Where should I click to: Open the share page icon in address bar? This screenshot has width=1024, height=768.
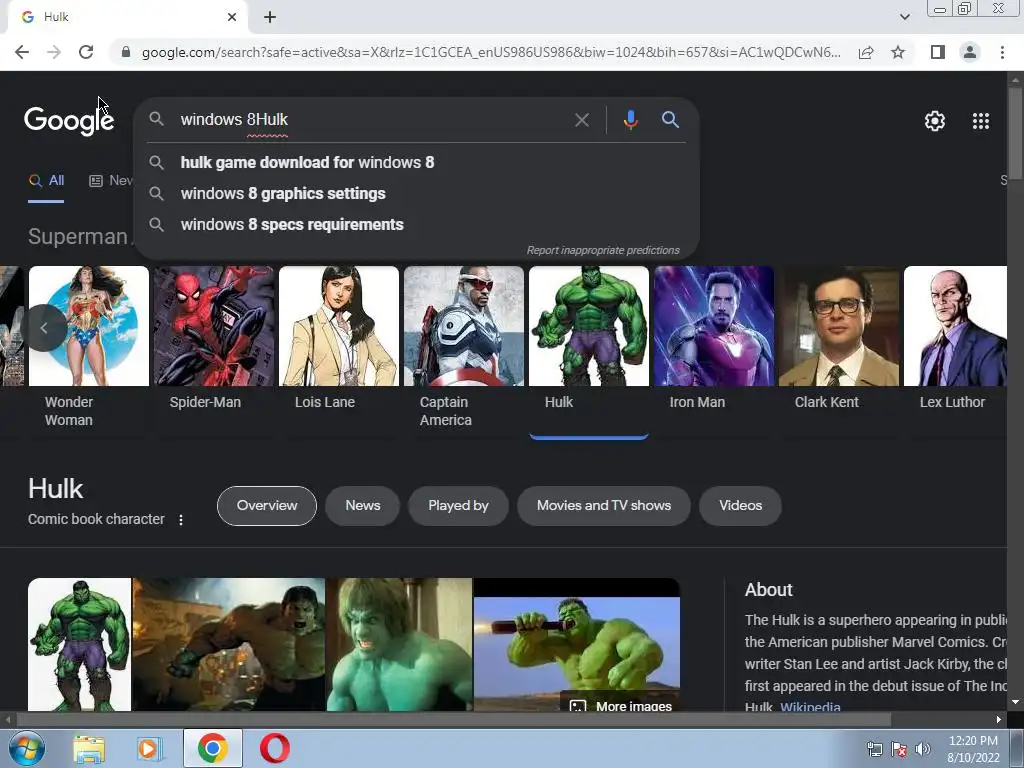pyautogui.click(x=866, y=52)
